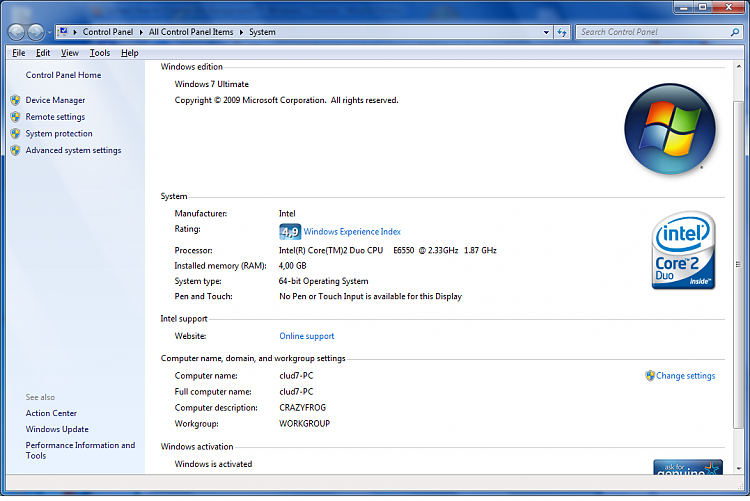Image resolution: width=750 pixels, height=501 pixels.
Task: Click the WORKGROUP value
Action: (x=305, y=423)
